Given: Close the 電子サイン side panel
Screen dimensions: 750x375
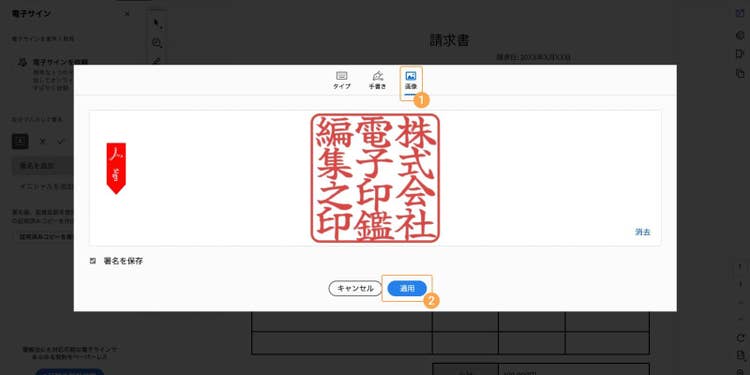Looking at the screenshot, I should click(127, 14).
